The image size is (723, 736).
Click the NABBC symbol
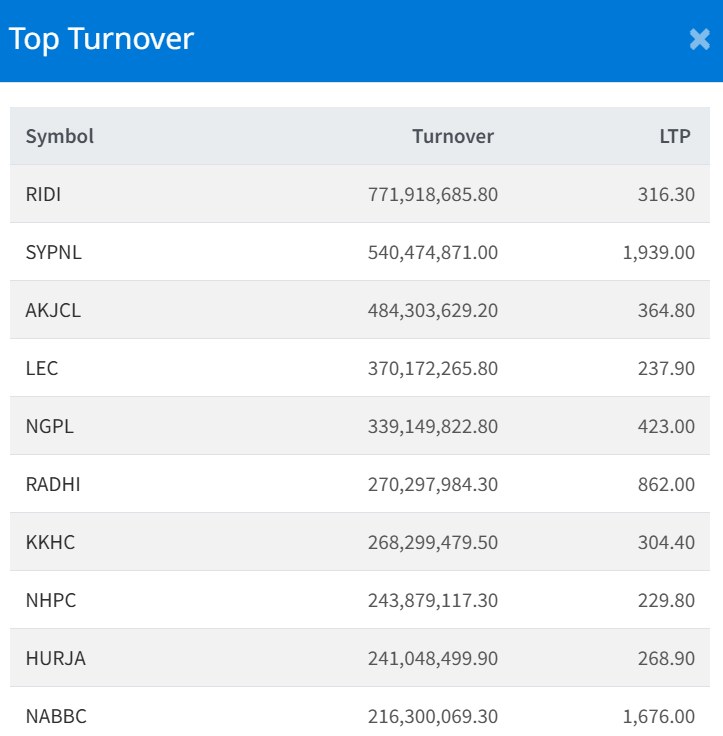[x=55, y=717]
